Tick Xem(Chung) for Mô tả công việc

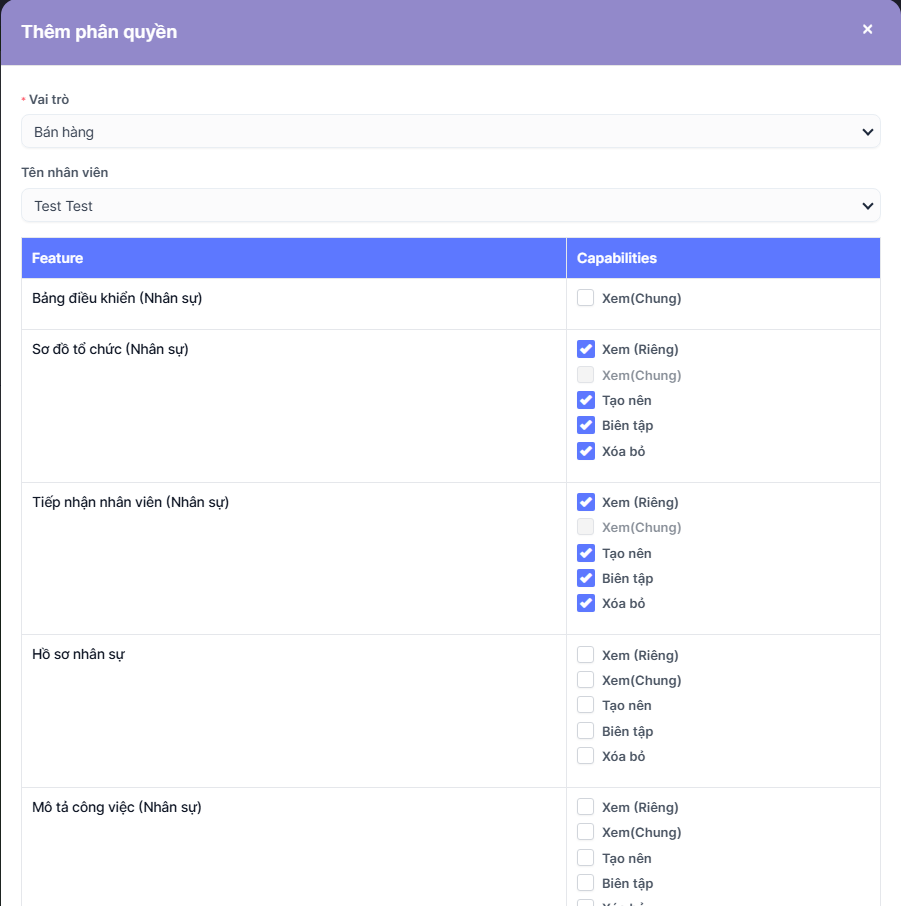pyautogui.click(x=586, y=832)
